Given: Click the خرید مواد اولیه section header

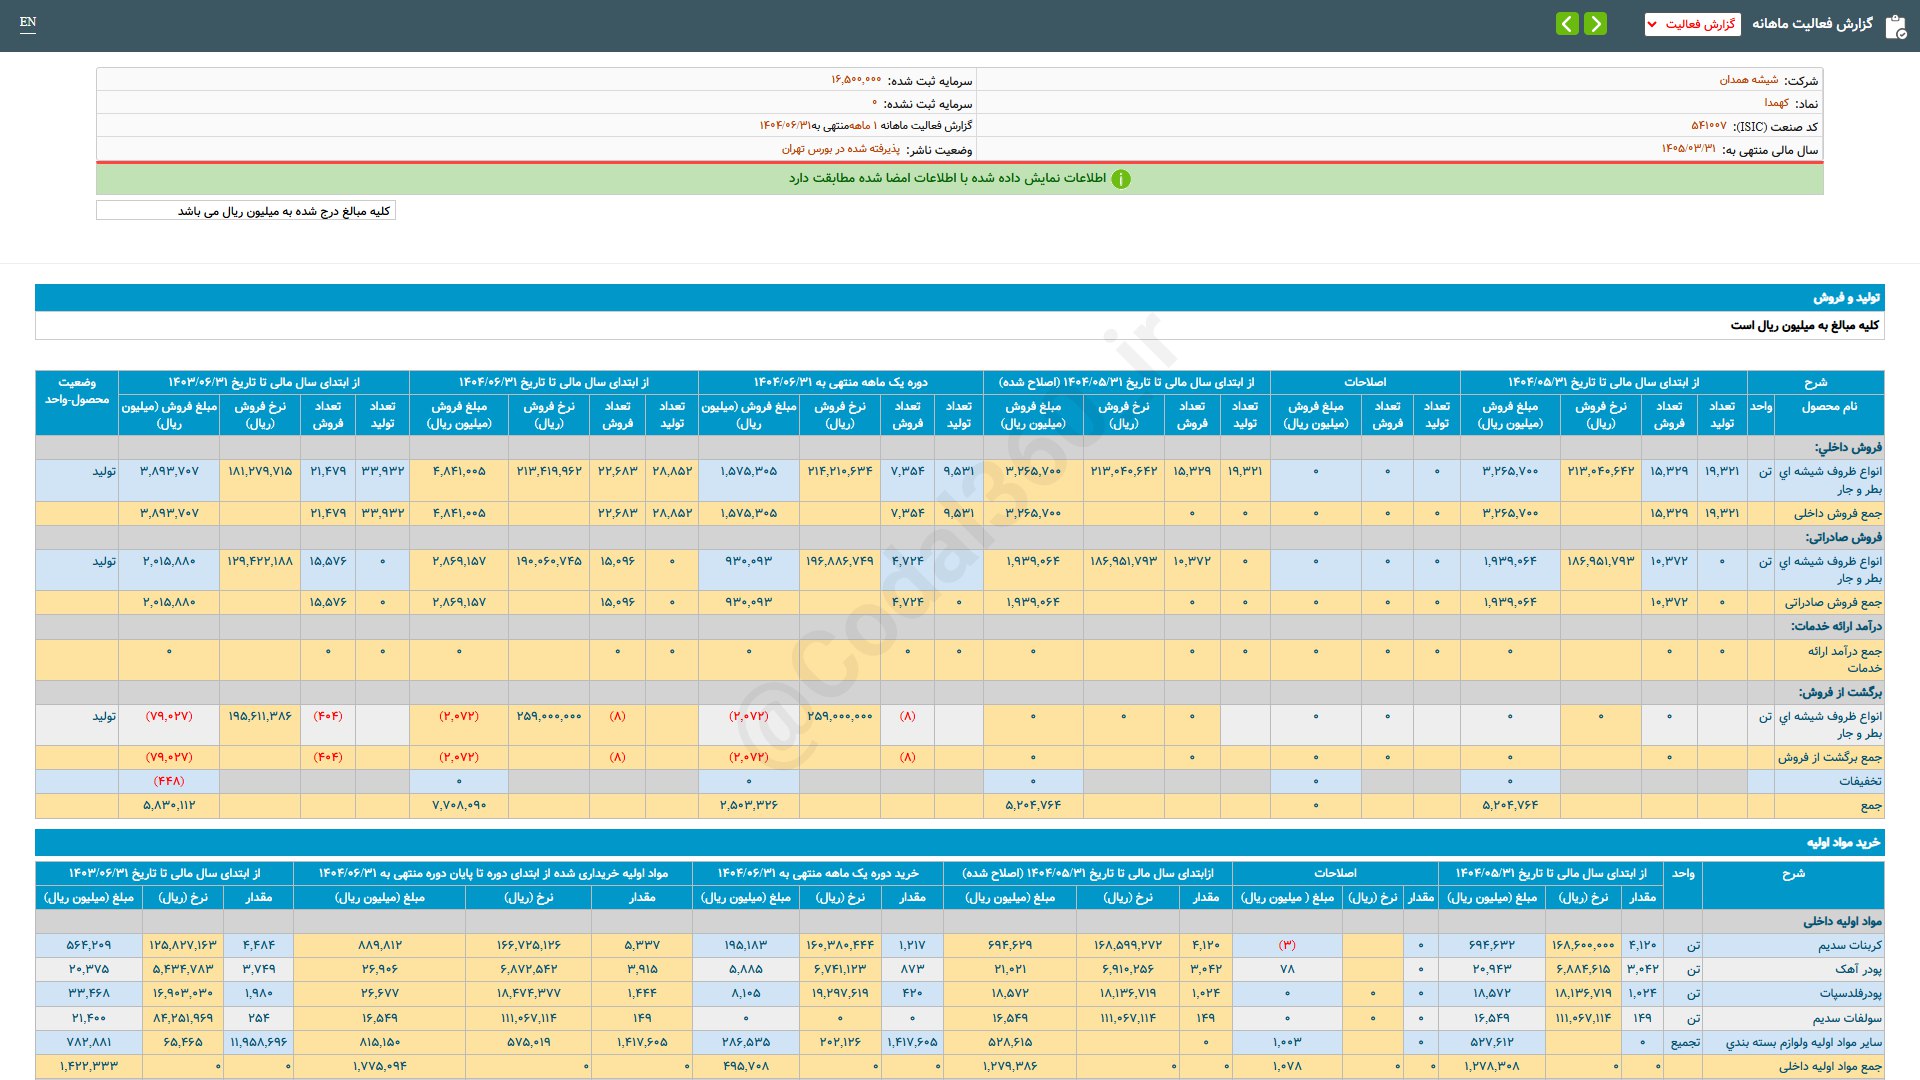Looking at the screenshot, I should click(1842, 843).
